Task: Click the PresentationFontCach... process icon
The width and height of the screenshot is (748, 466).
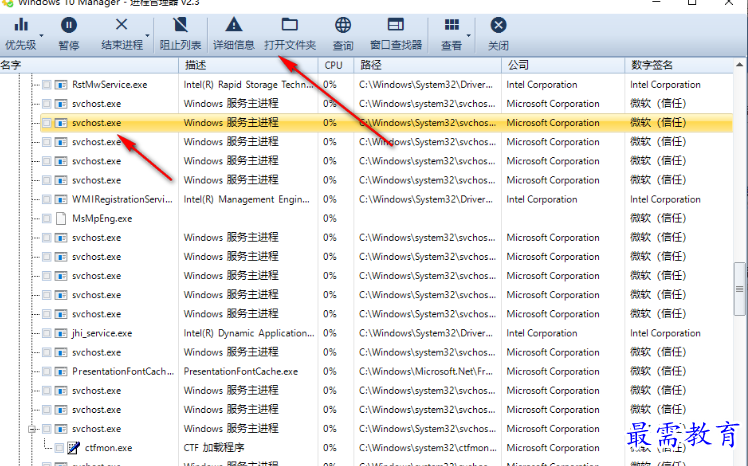Action: (61, 372)
